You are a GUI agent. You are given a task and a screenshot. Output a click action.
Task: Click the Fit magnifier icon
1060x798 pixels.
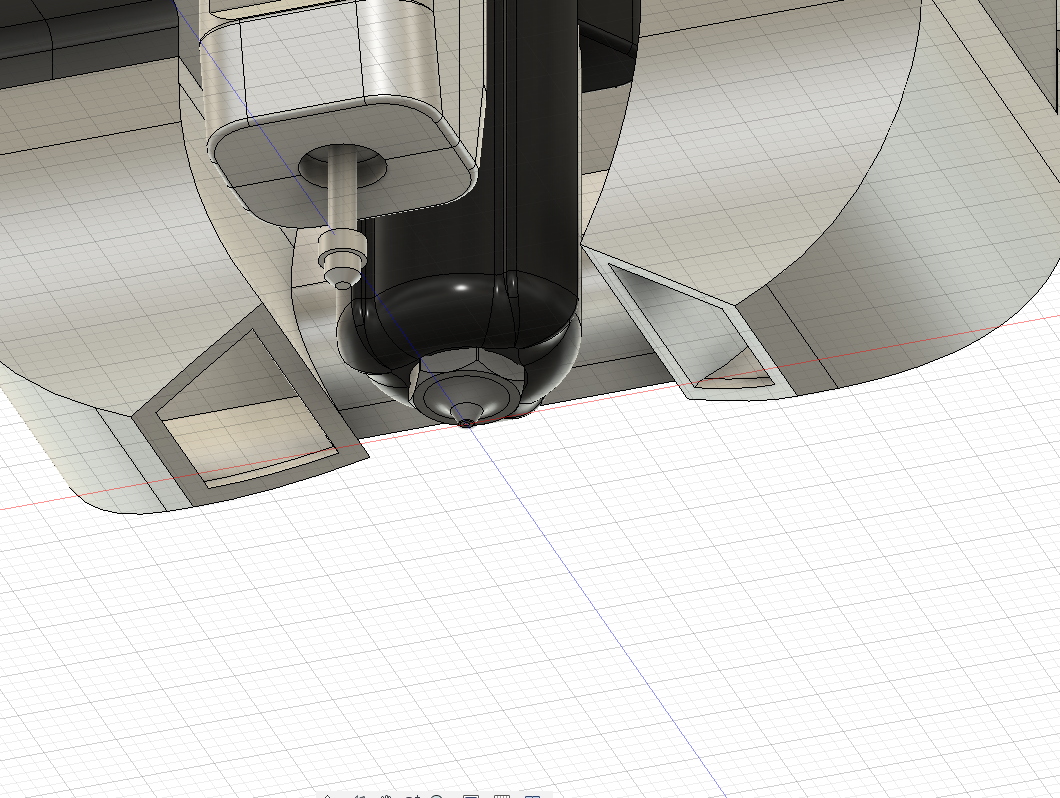pos(436,796)
